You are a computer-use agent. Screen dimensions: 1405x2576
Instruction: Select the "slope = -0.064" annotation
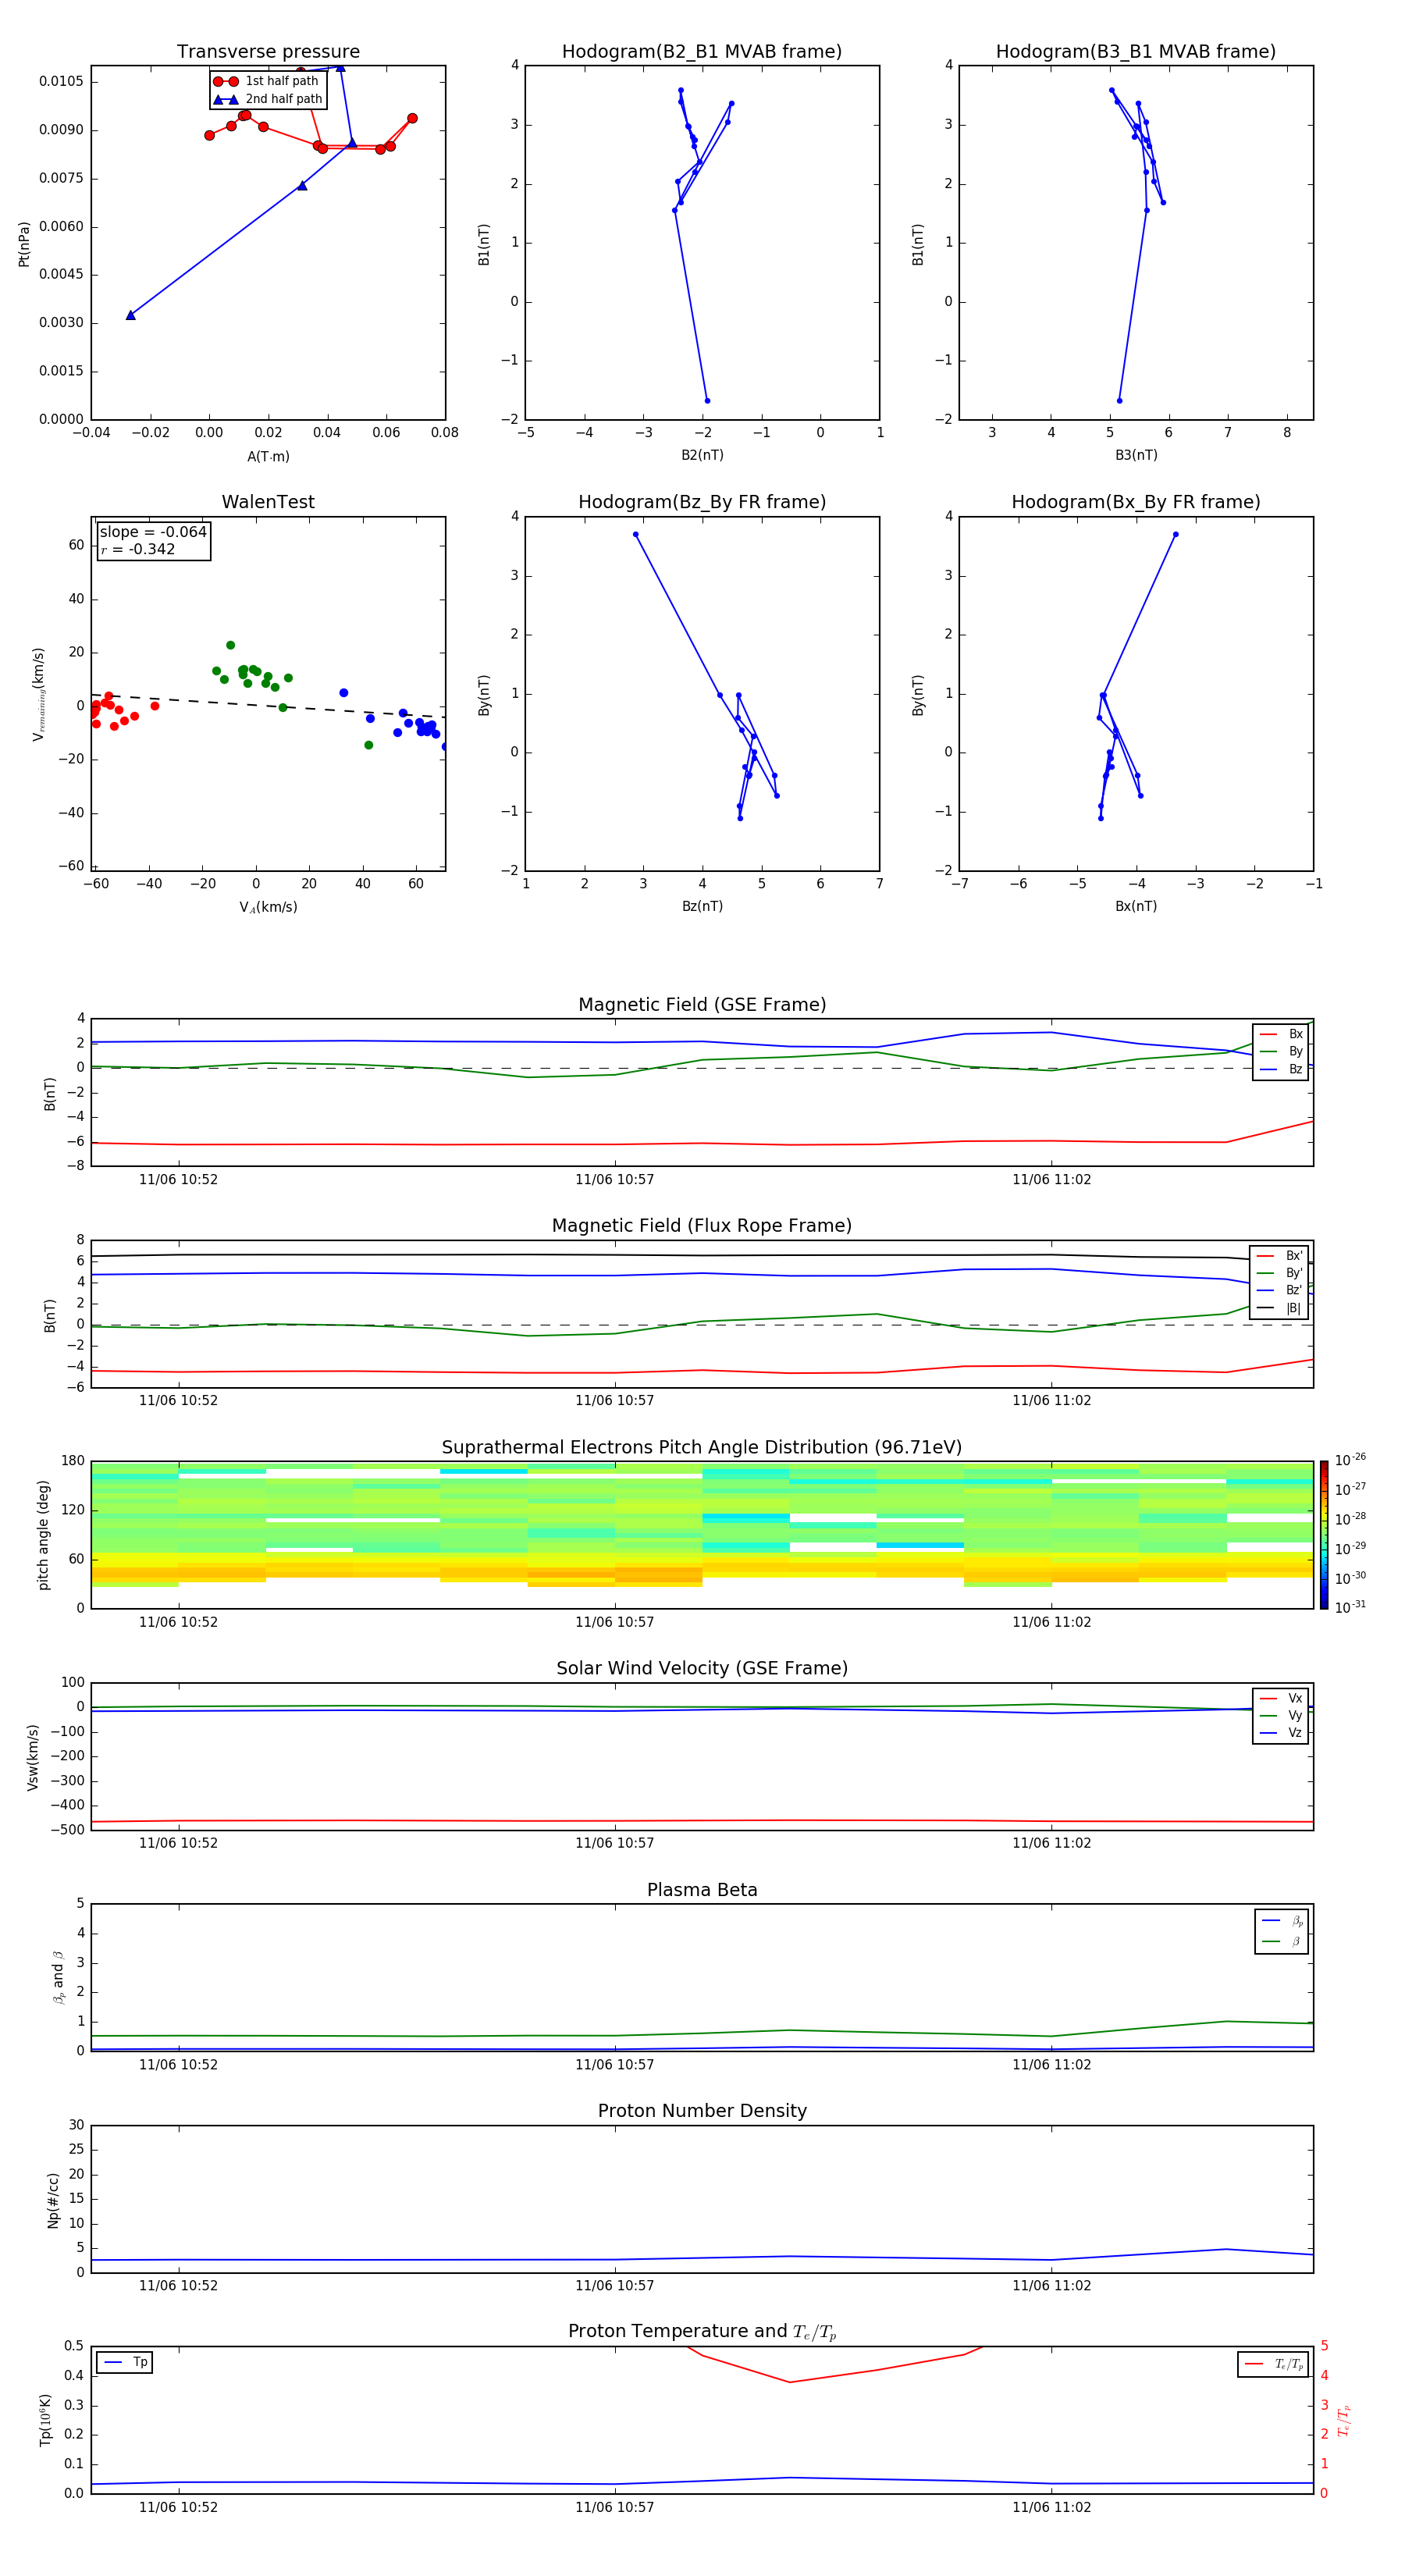pyautogui.click(x=153, y=532)
